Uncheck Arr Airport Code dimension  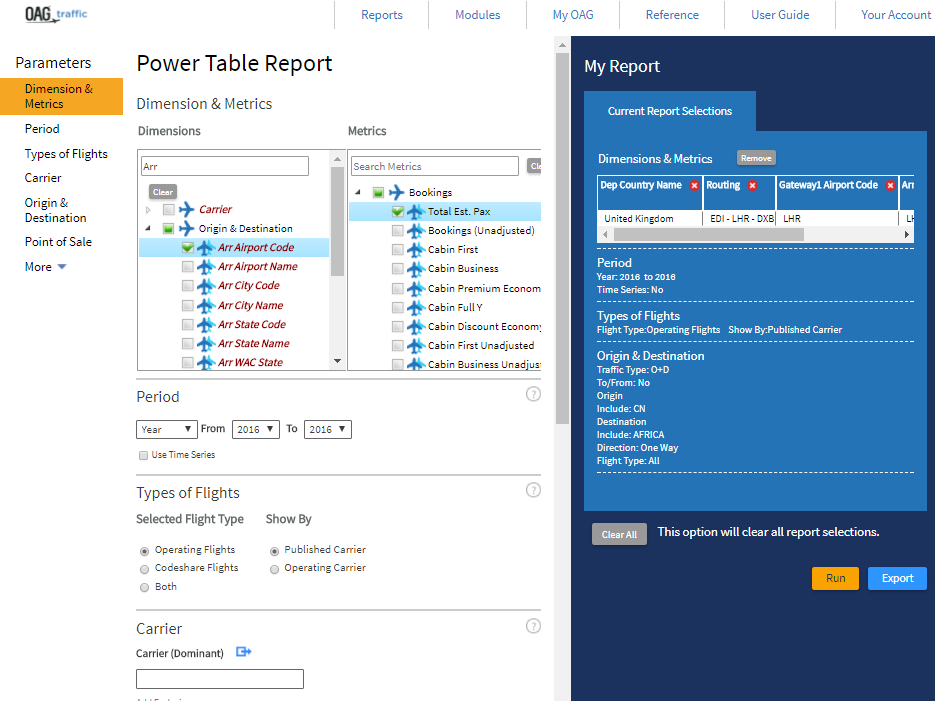(x=188, y=247)
